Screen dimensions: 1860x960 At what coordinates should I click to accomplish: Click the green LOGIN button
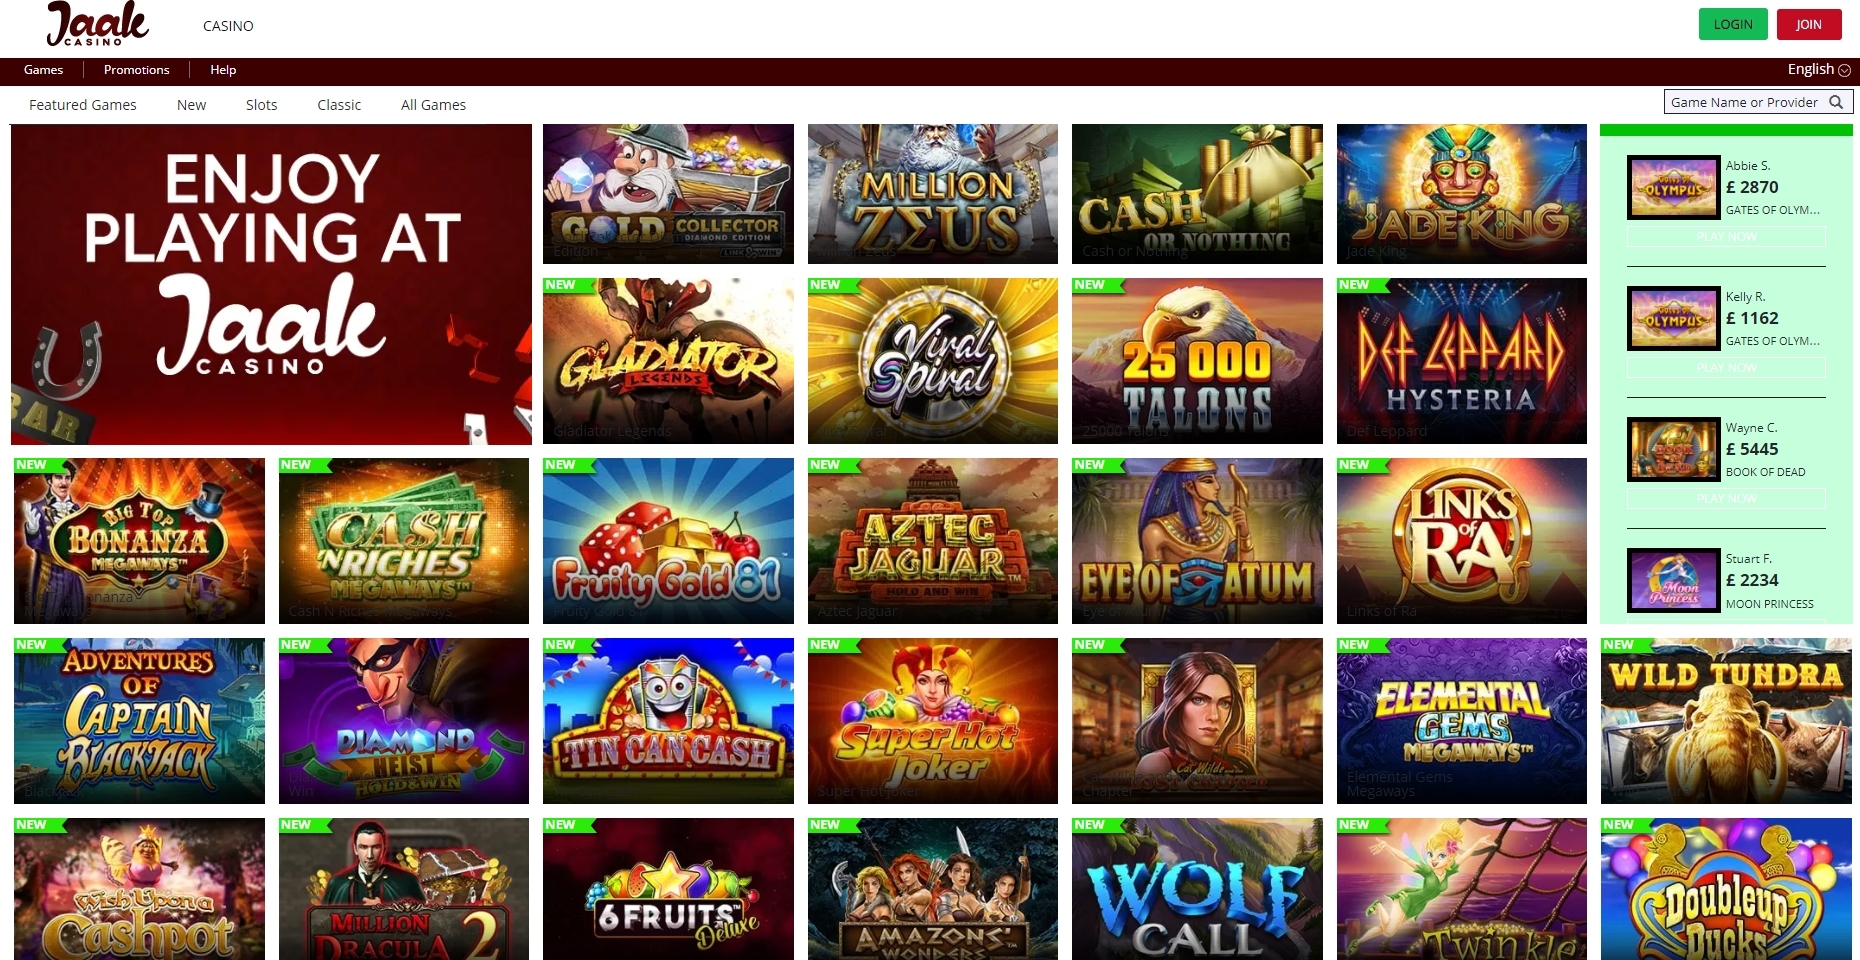1733,24
